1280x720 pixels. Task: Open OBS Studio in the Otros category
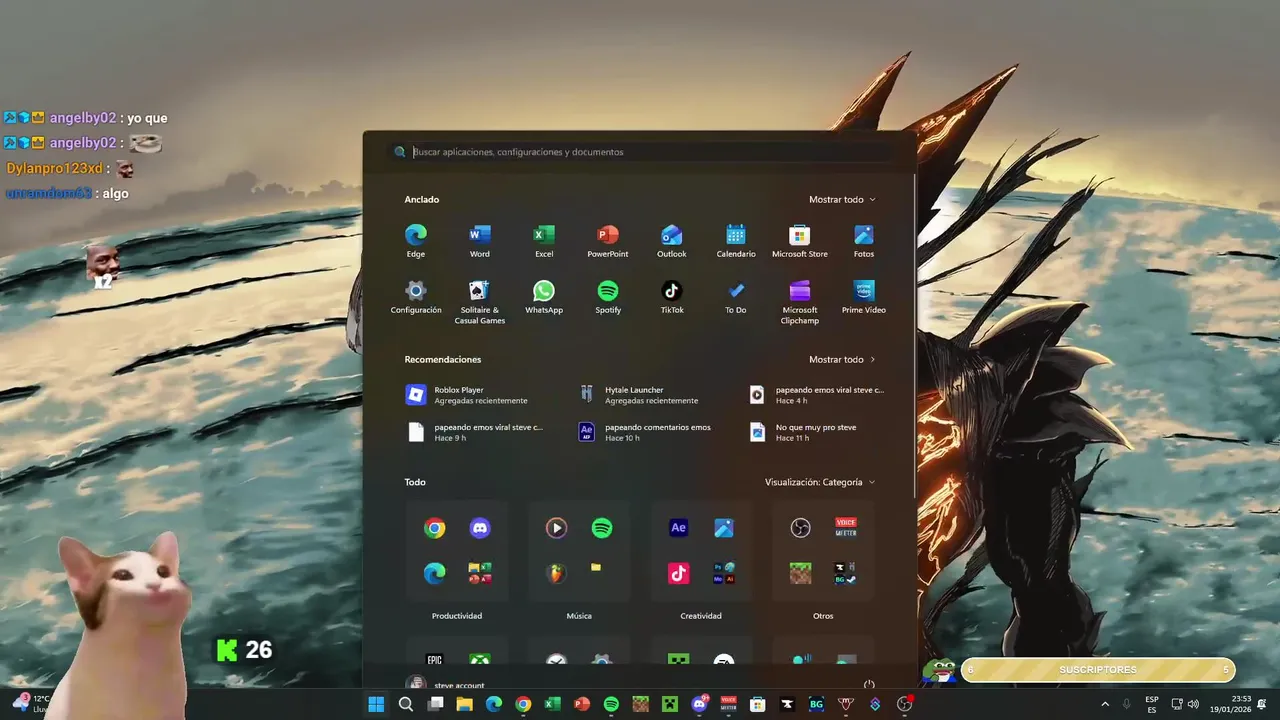(800, 528)
